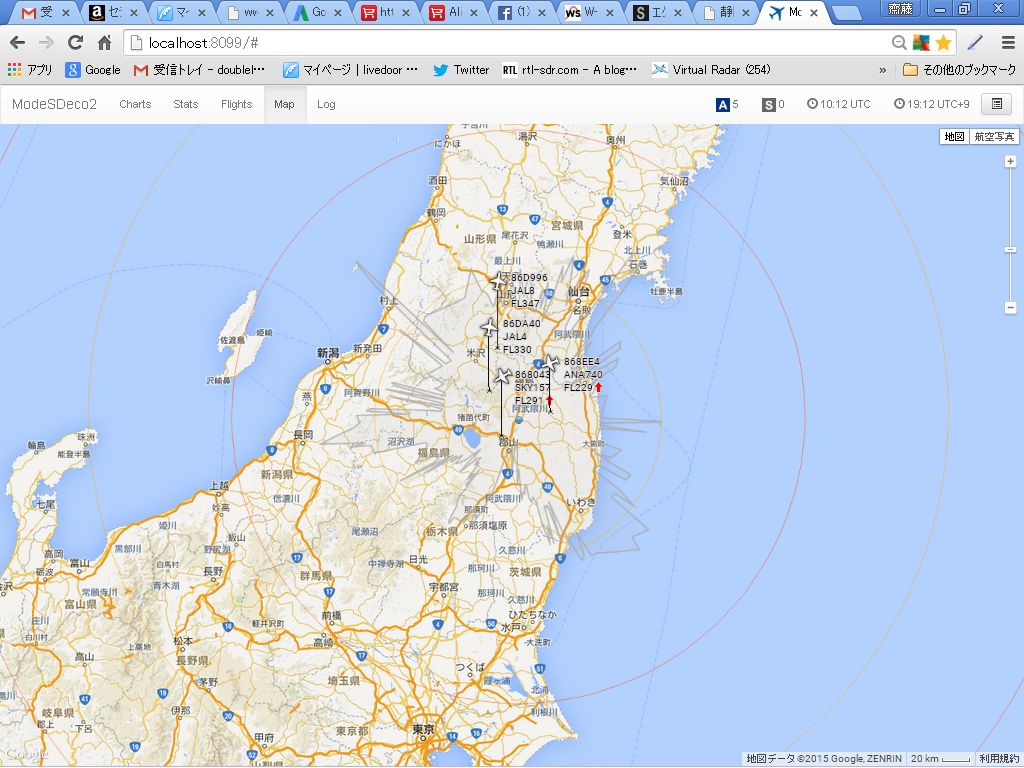Click the Mode-S count icon
The height and width of the screenshot is (768, 1024).
769,104
